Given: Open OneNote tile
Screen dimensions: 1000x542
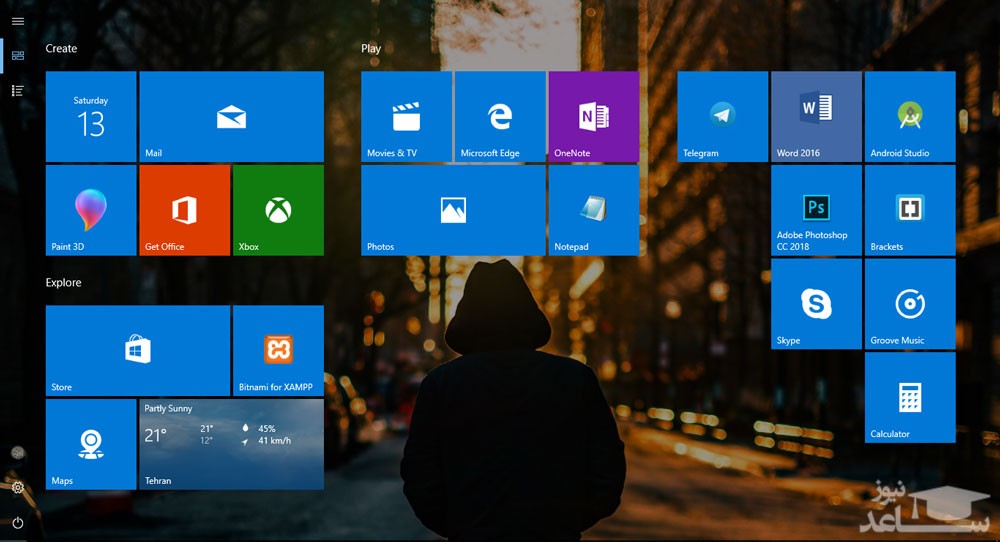Looking at the screenshot, I should coord(593,116).
